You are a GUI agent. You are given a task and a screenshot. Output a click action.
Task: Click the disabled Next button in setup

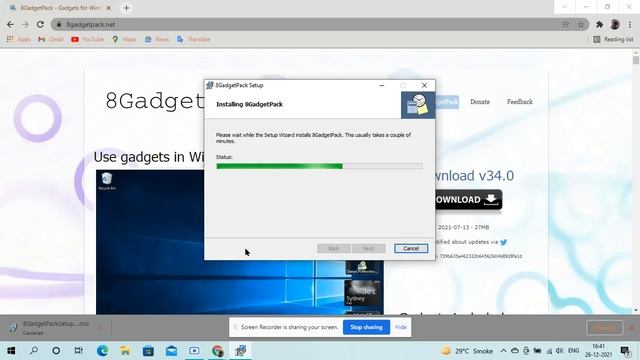coord(368,248)
